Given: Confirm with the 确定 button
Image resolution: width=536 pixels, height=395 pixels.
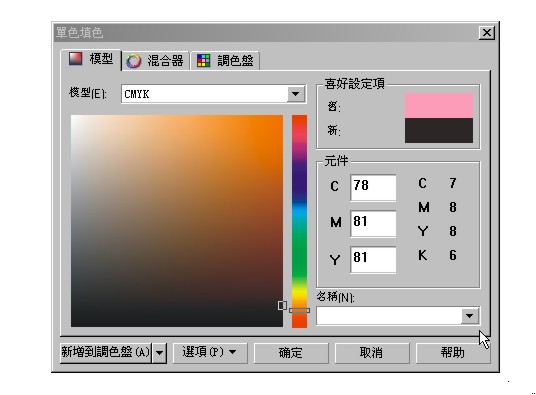Looking at the screenshot, I should [291, 352].
